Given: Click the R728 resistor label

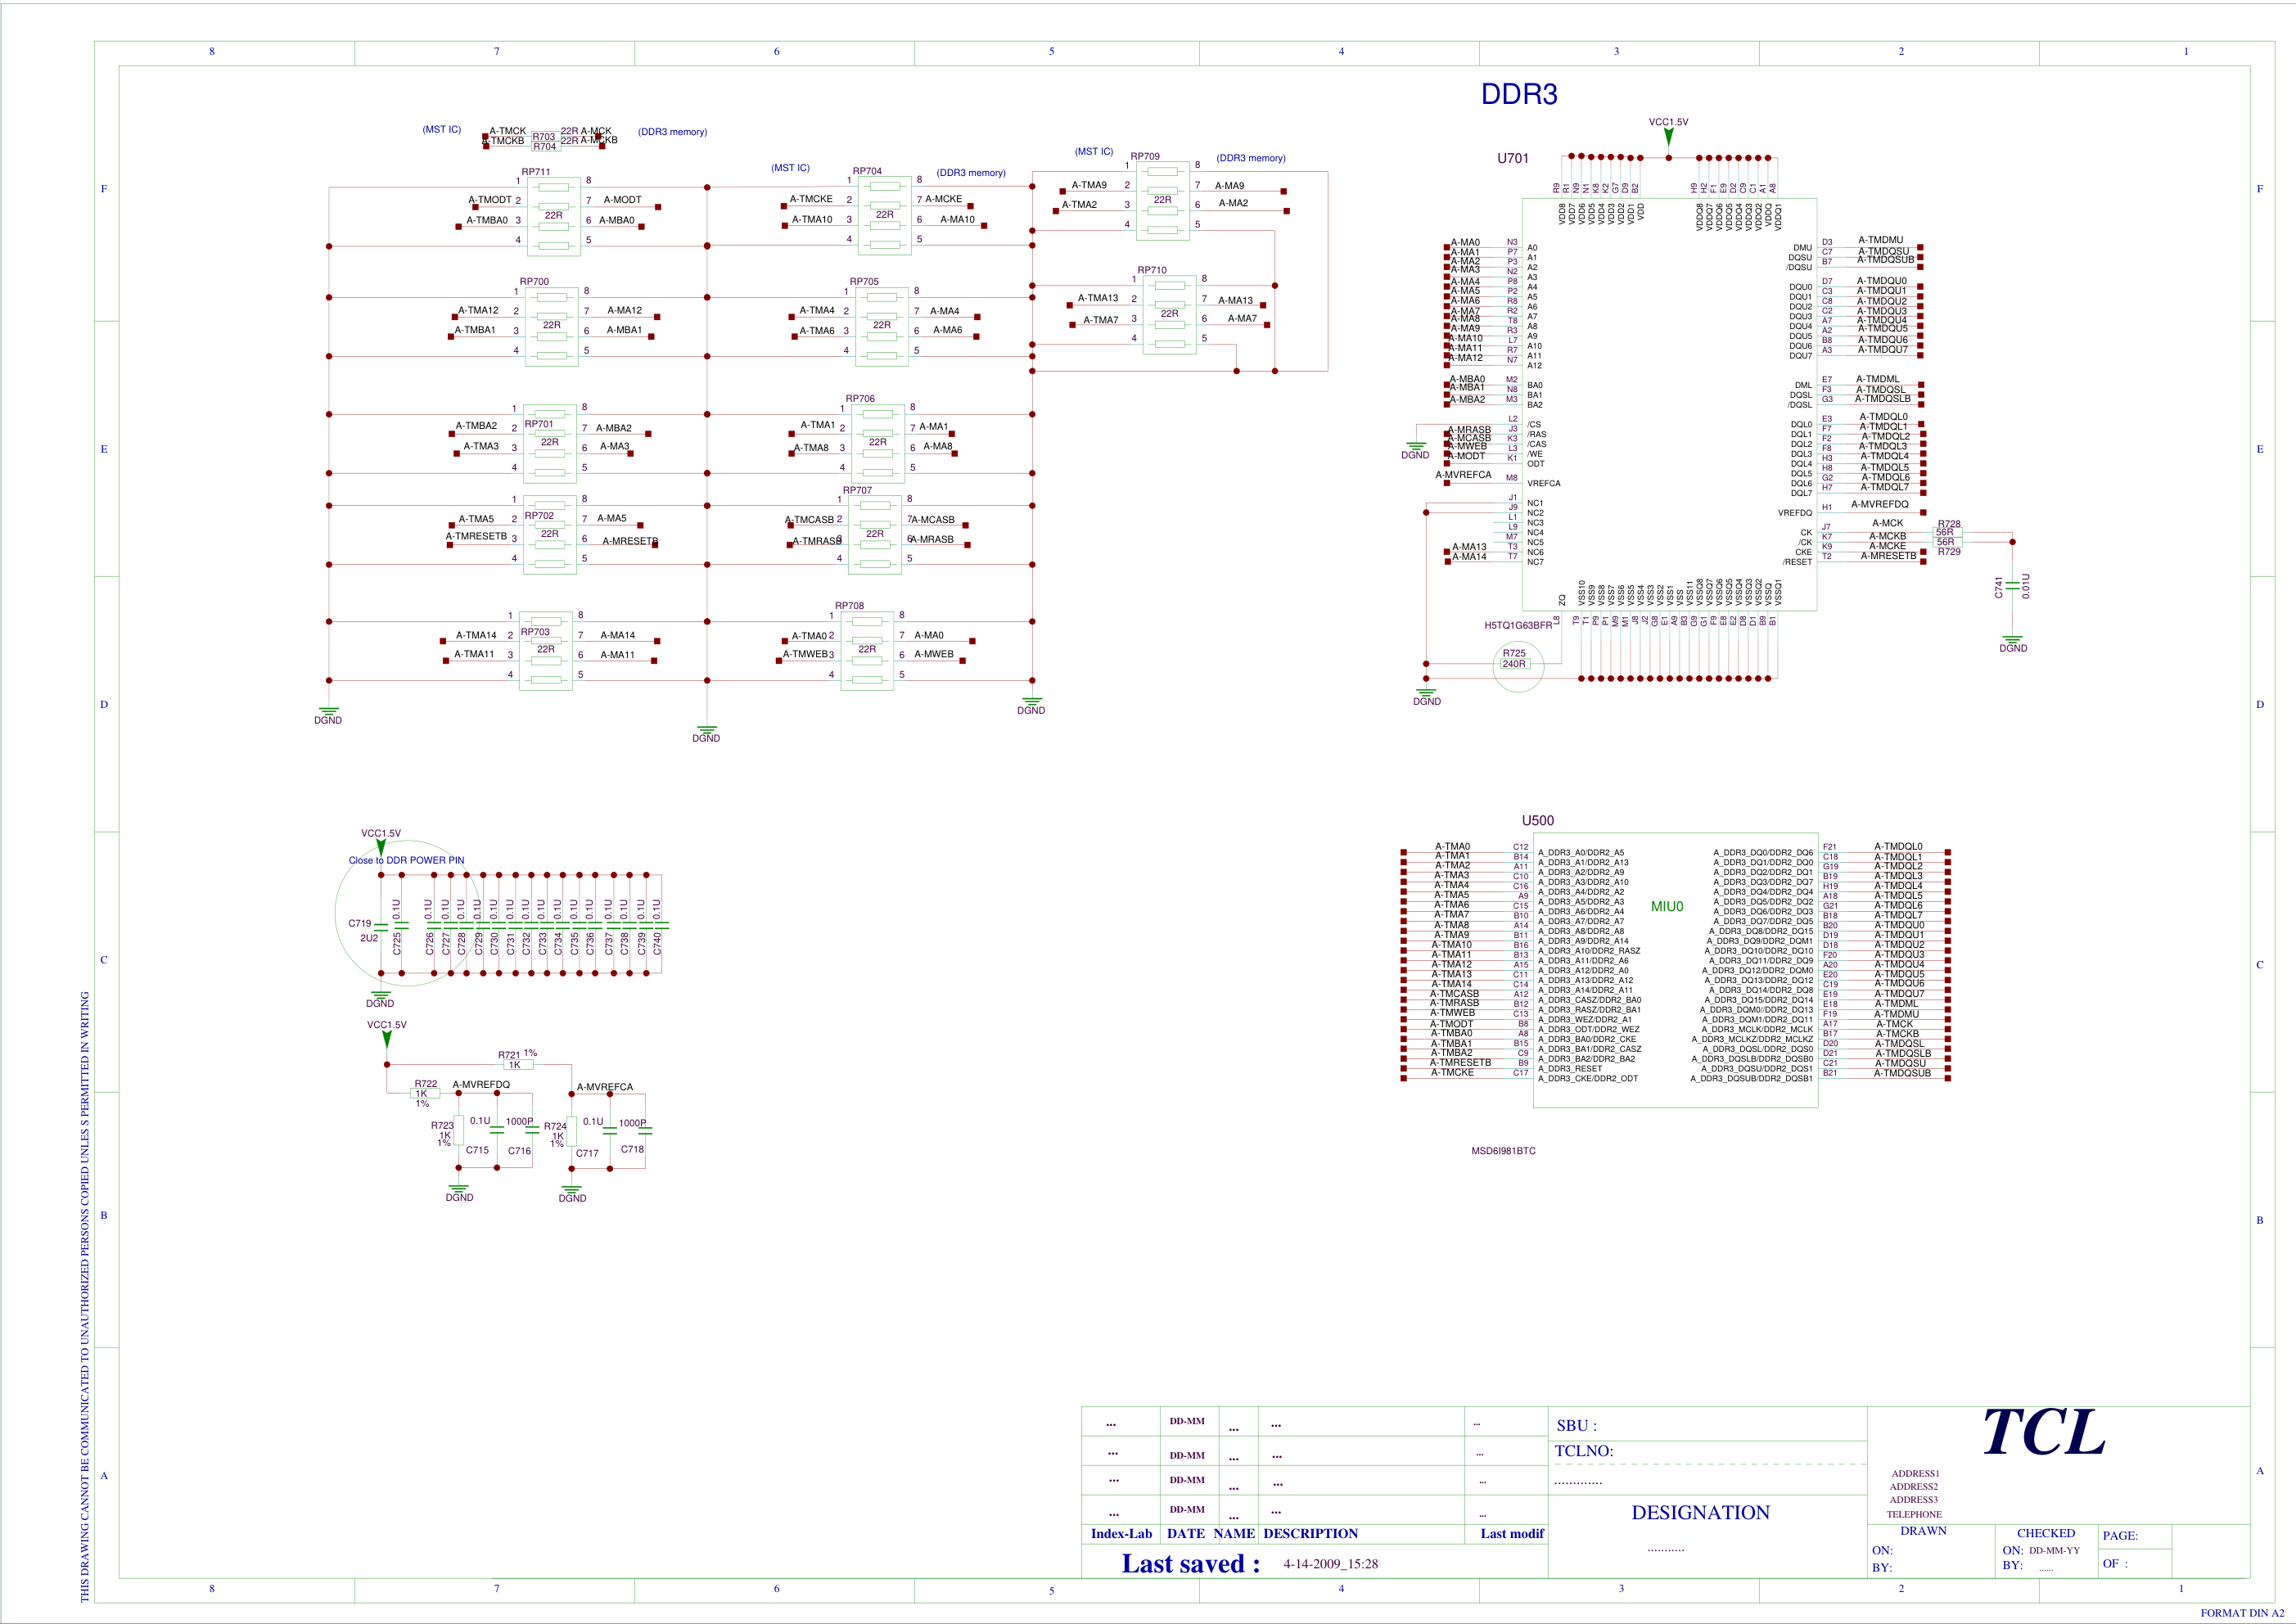Looking at the screenshot, I should pos(1949,524).
